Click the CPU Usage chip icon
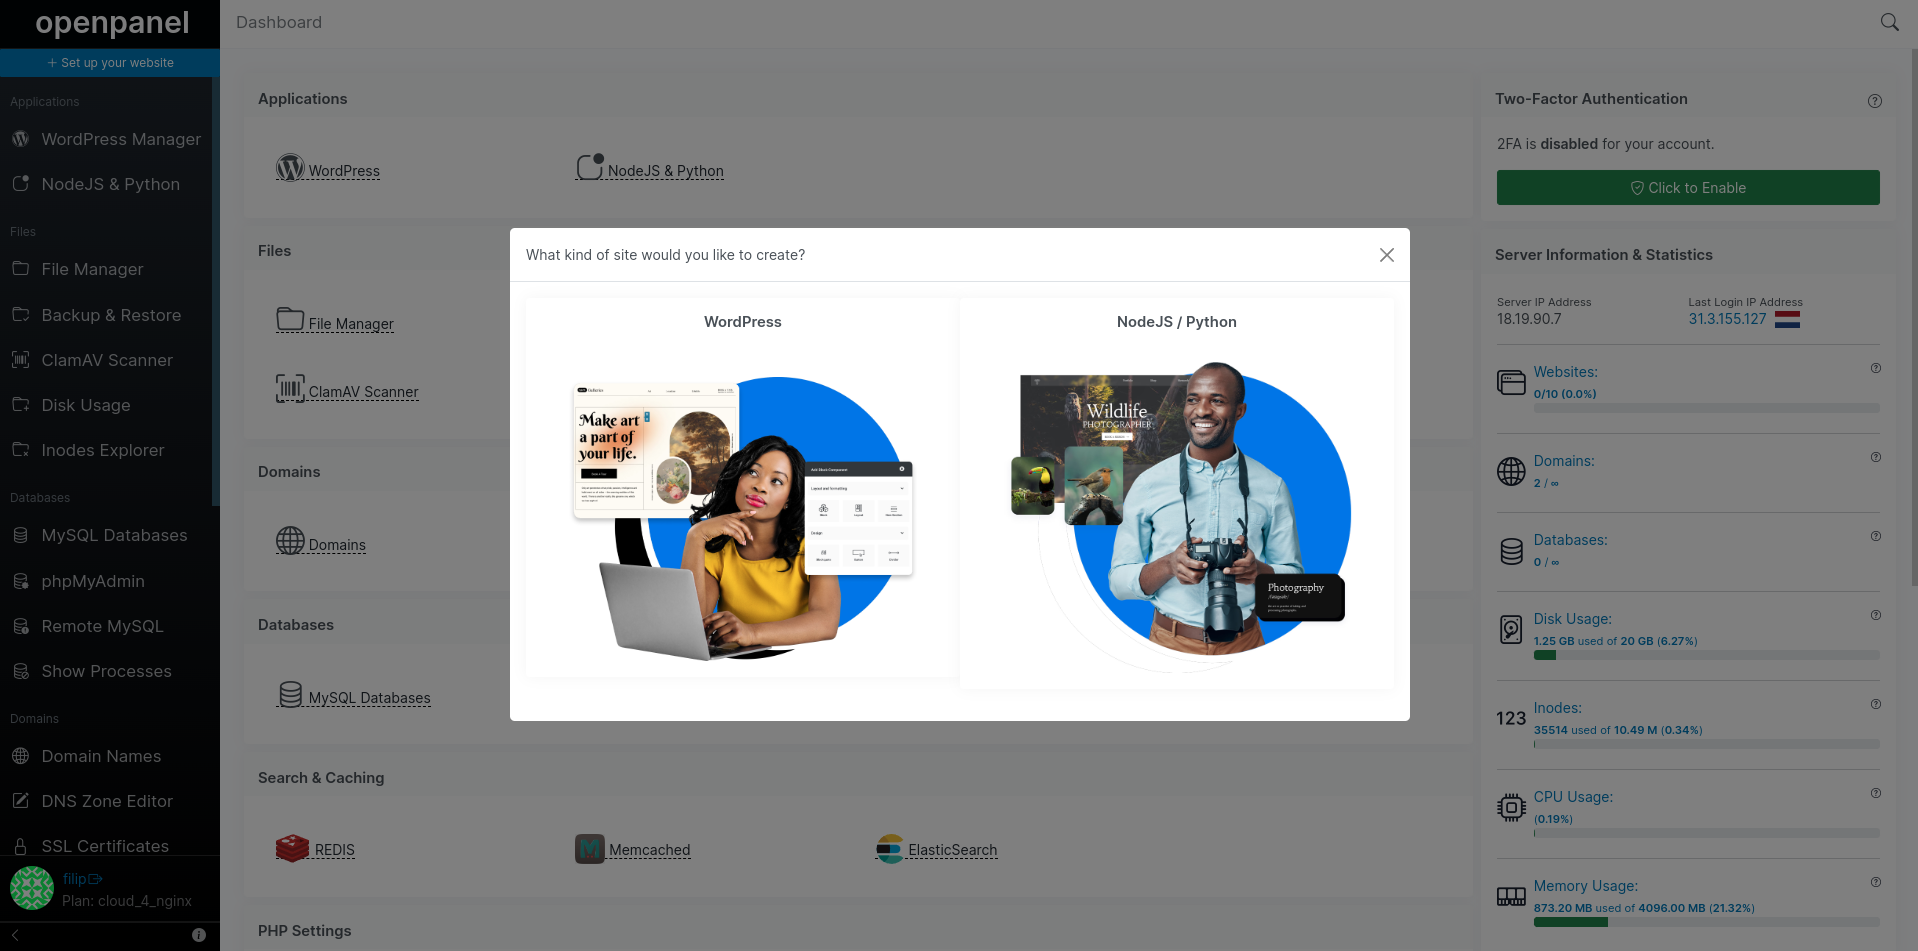The height and width of the screenshot is (951, 1918). coord(1511,808)
